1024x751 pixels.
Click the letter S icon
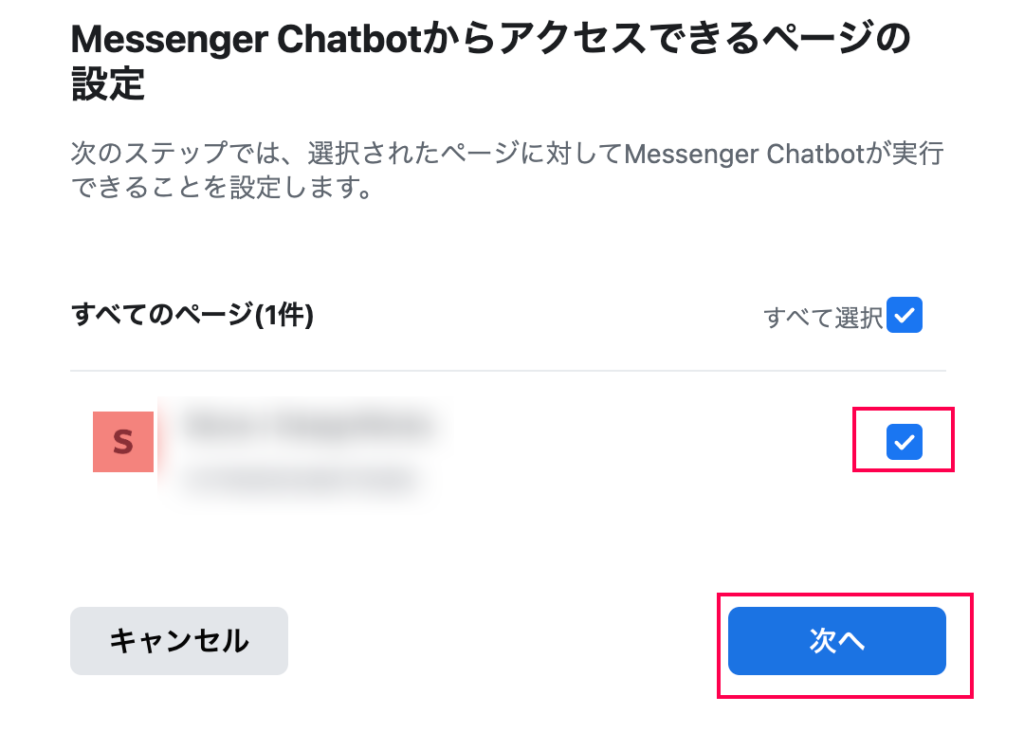pyautogui.click(x=123, y=442)
